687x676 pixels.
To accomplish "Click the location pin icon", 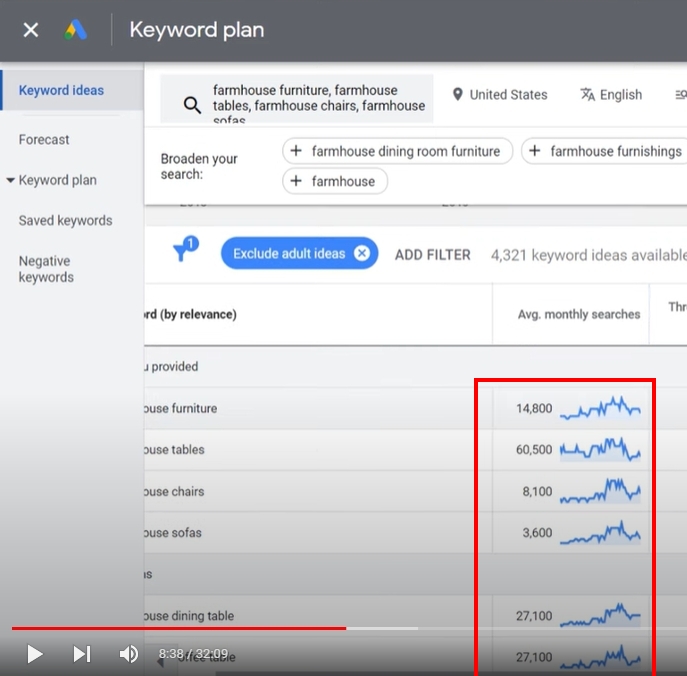I will [457, 94].
